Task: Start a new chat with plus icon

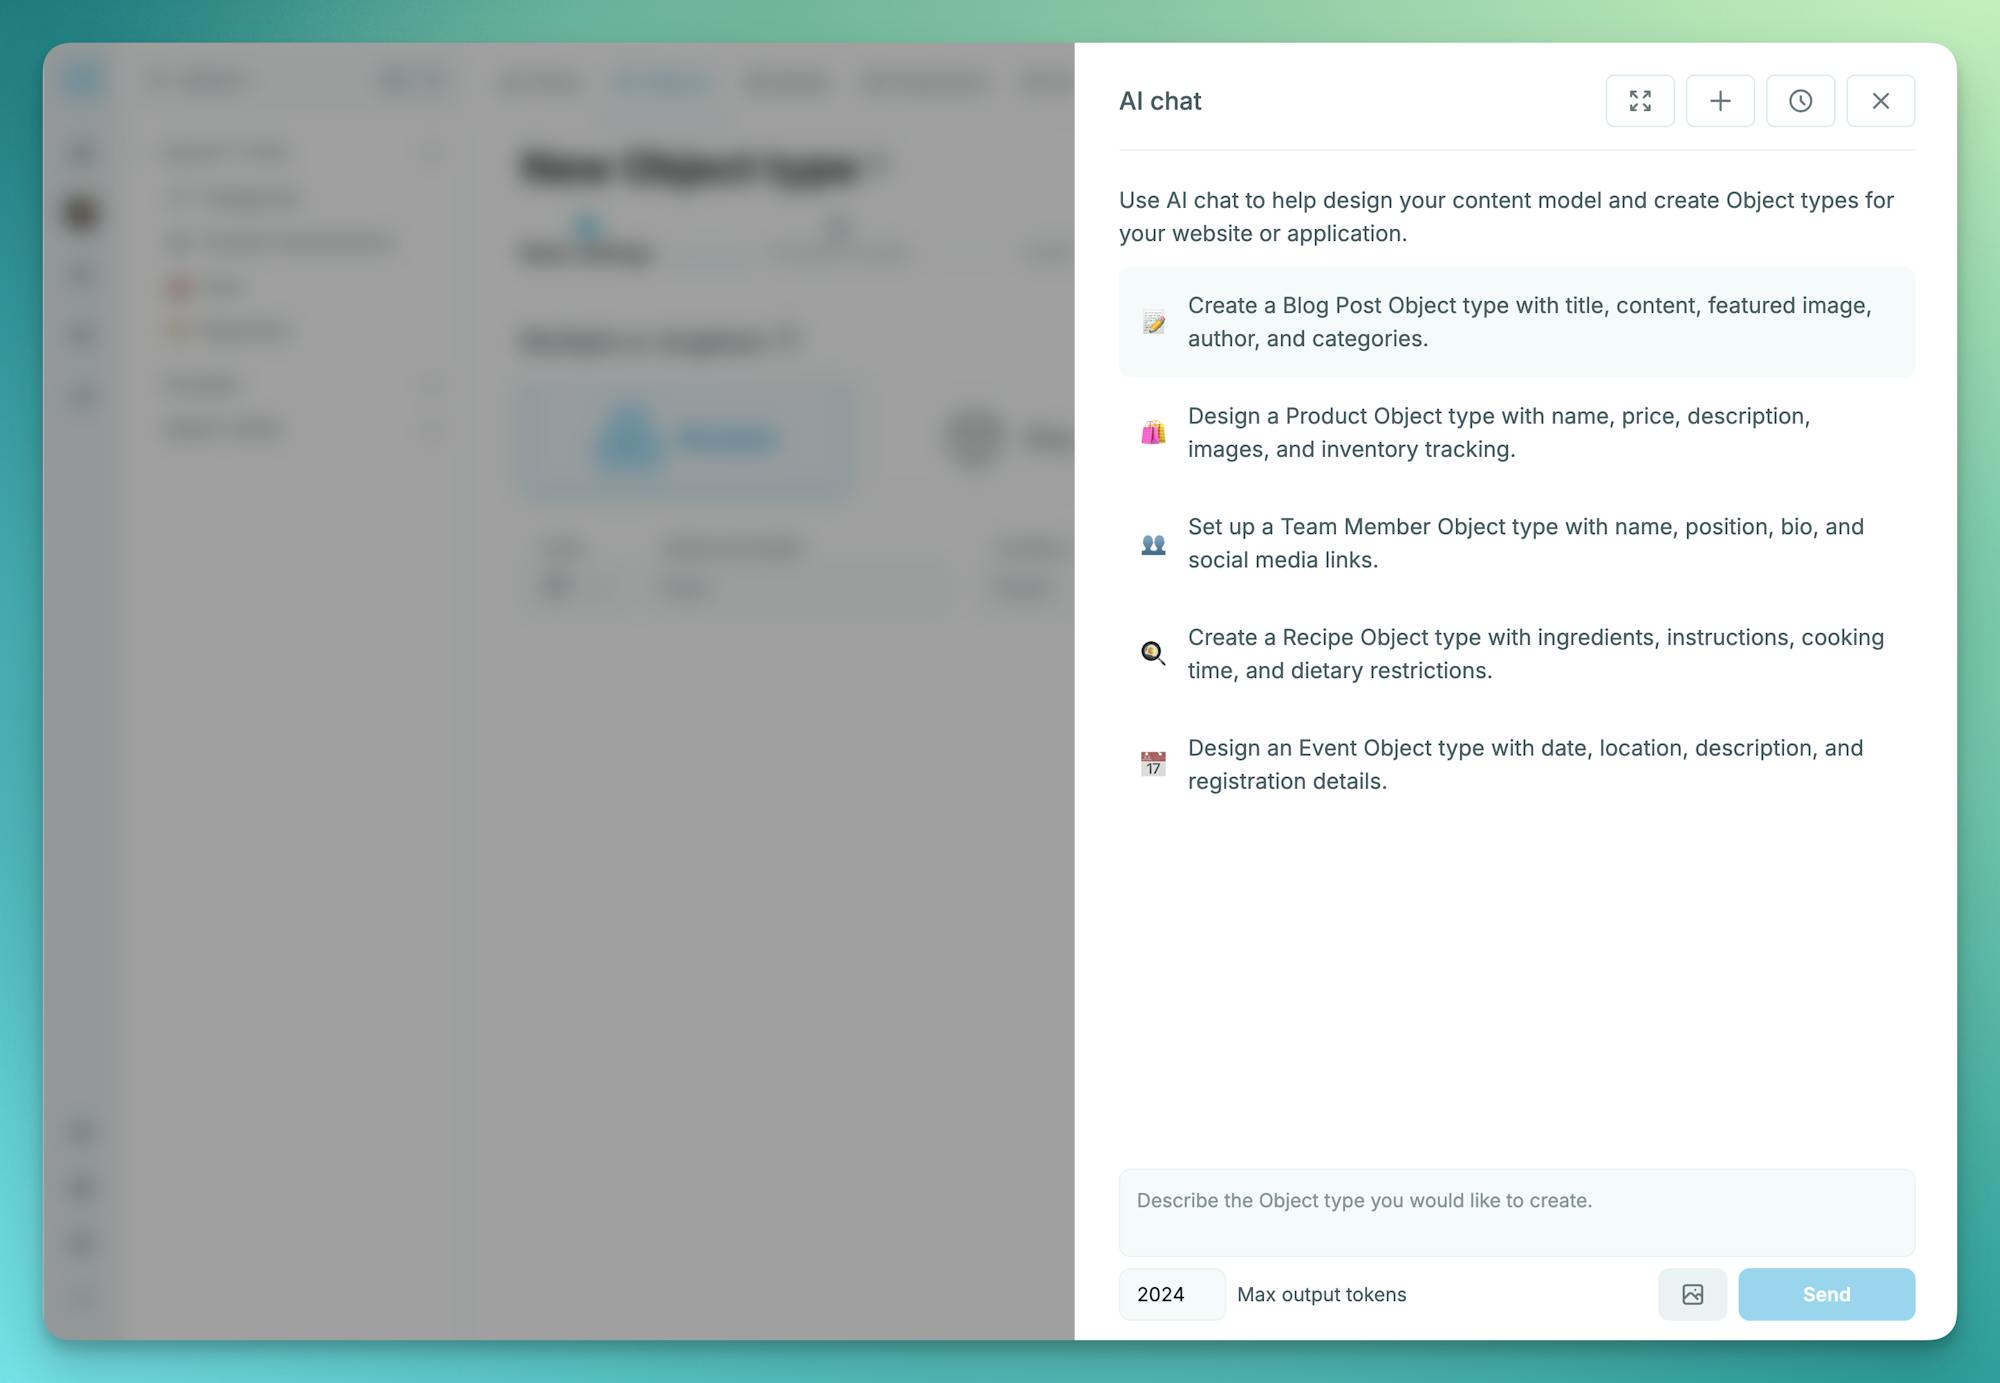Action: (x=1720, y=101)
